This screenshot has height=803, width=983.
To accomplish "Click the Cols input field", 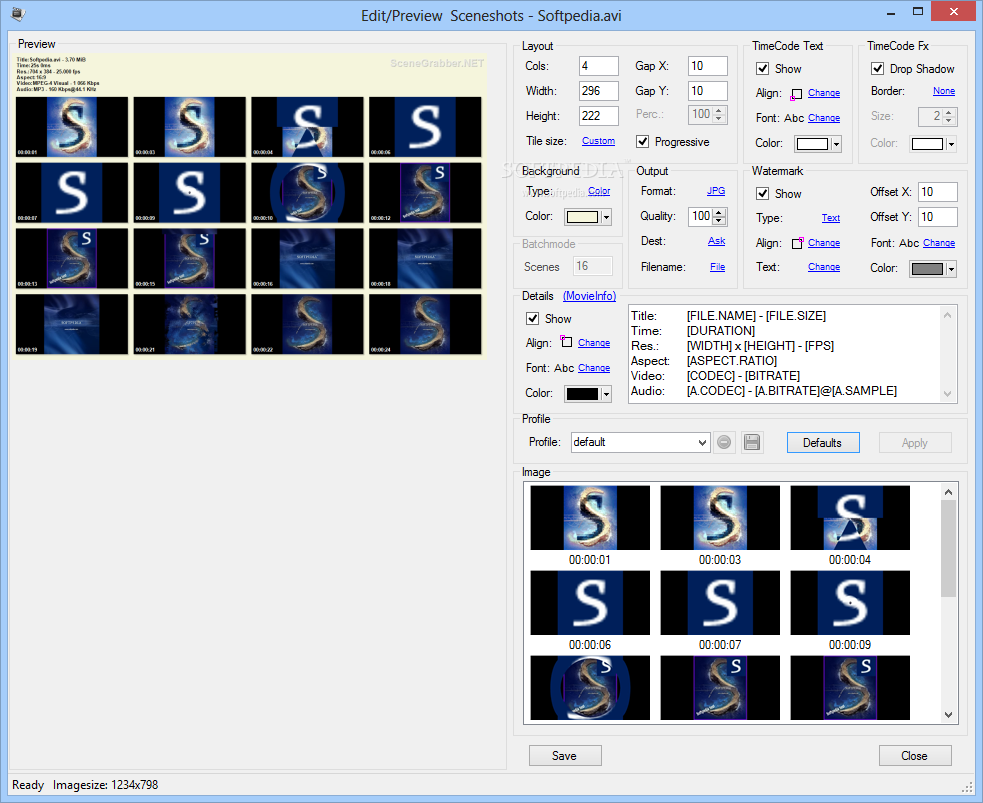I will click(599, 66).
